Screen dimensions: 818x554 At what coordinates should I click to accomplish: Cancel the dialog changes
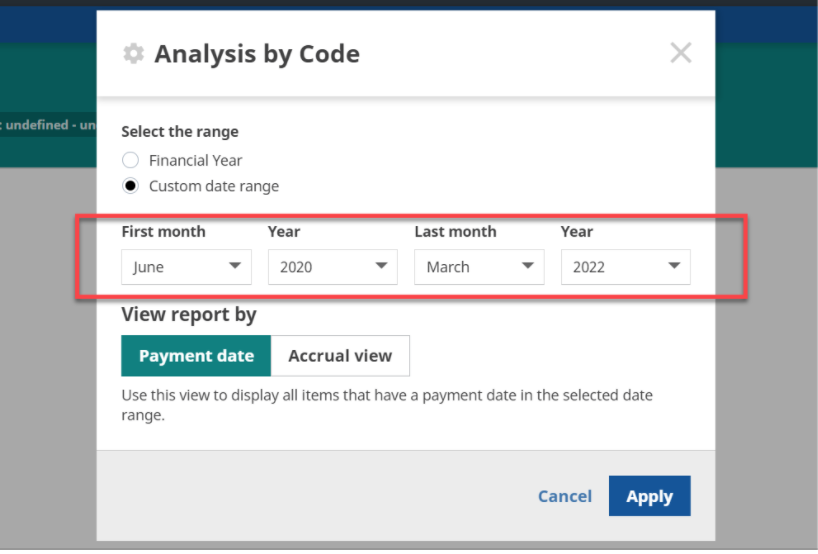click(564, 496)
